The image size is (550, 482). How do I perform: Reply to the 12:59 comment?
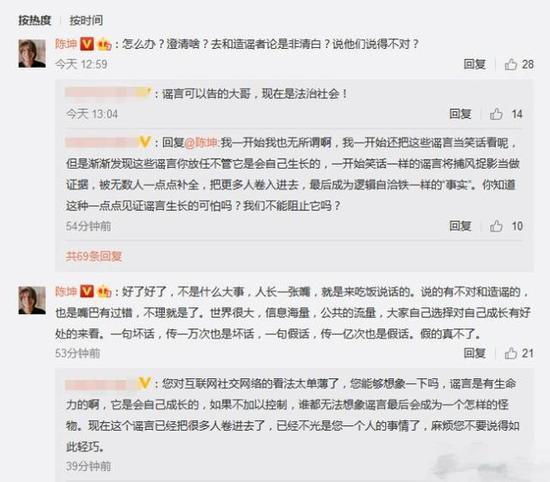(475, 64)
